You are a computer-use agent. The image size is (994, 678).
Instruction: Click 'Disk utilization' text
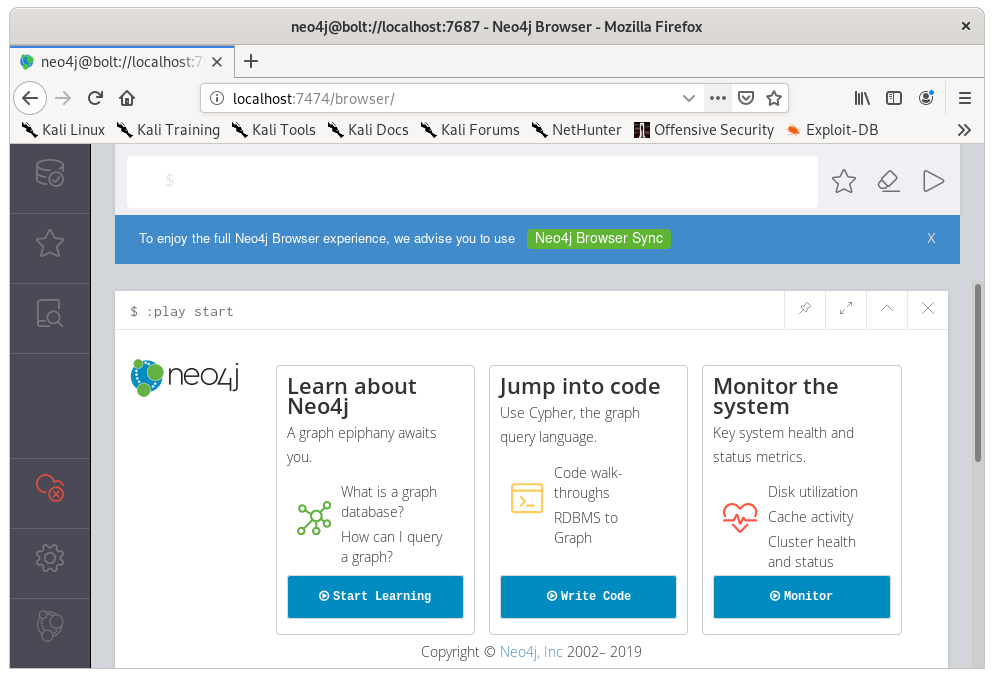(813, 492)
